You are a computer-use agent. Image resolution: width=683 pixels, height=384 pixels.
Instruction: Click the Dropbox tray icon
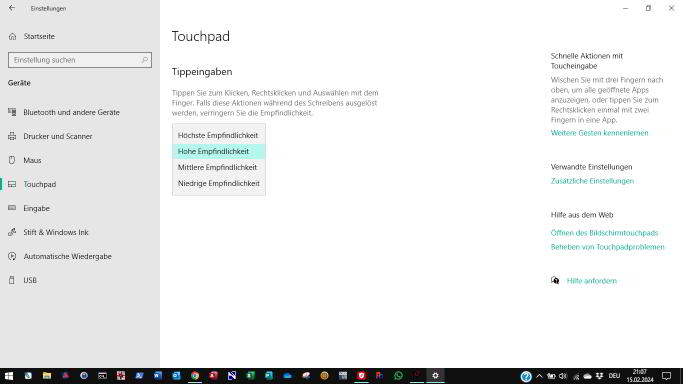point(600,376)
